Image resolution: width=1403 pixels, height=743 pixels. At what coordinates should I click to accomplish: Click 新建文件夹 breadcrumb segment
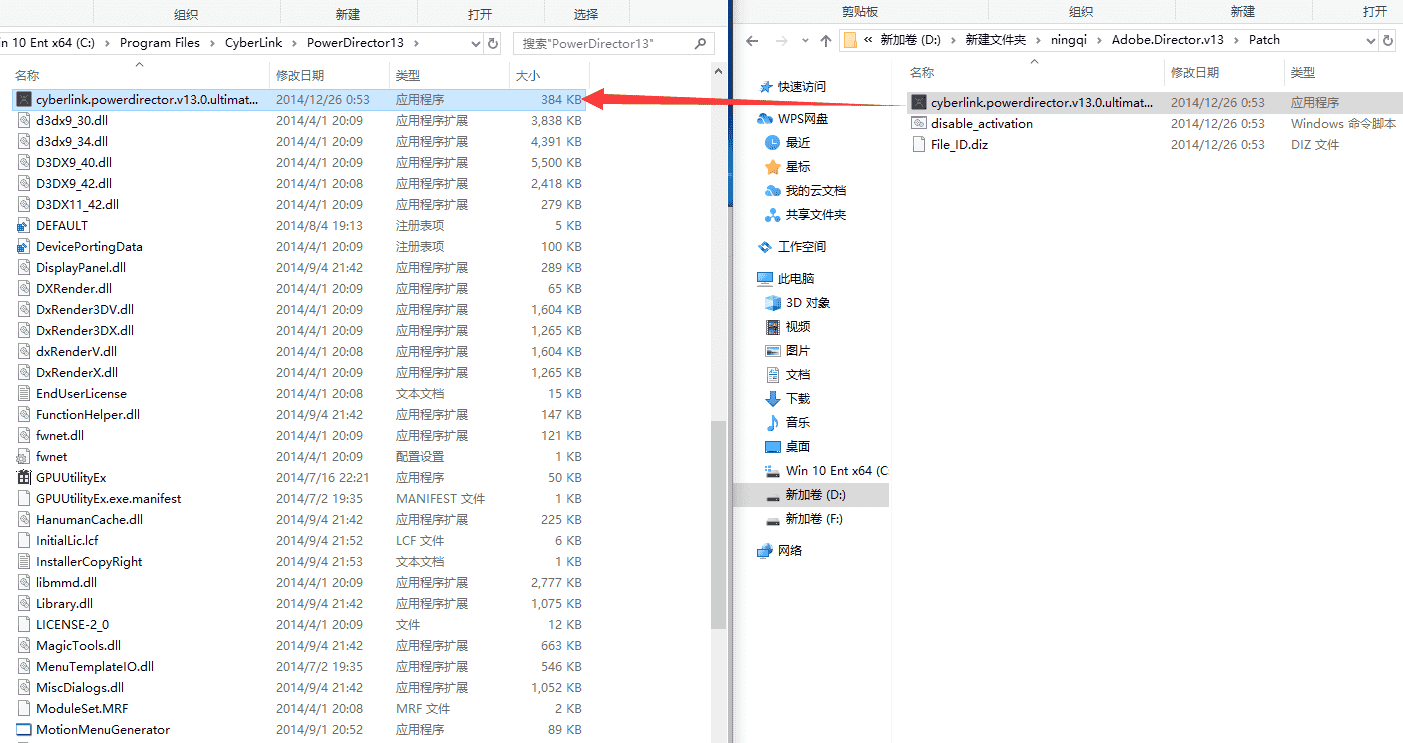pos(996,41)
